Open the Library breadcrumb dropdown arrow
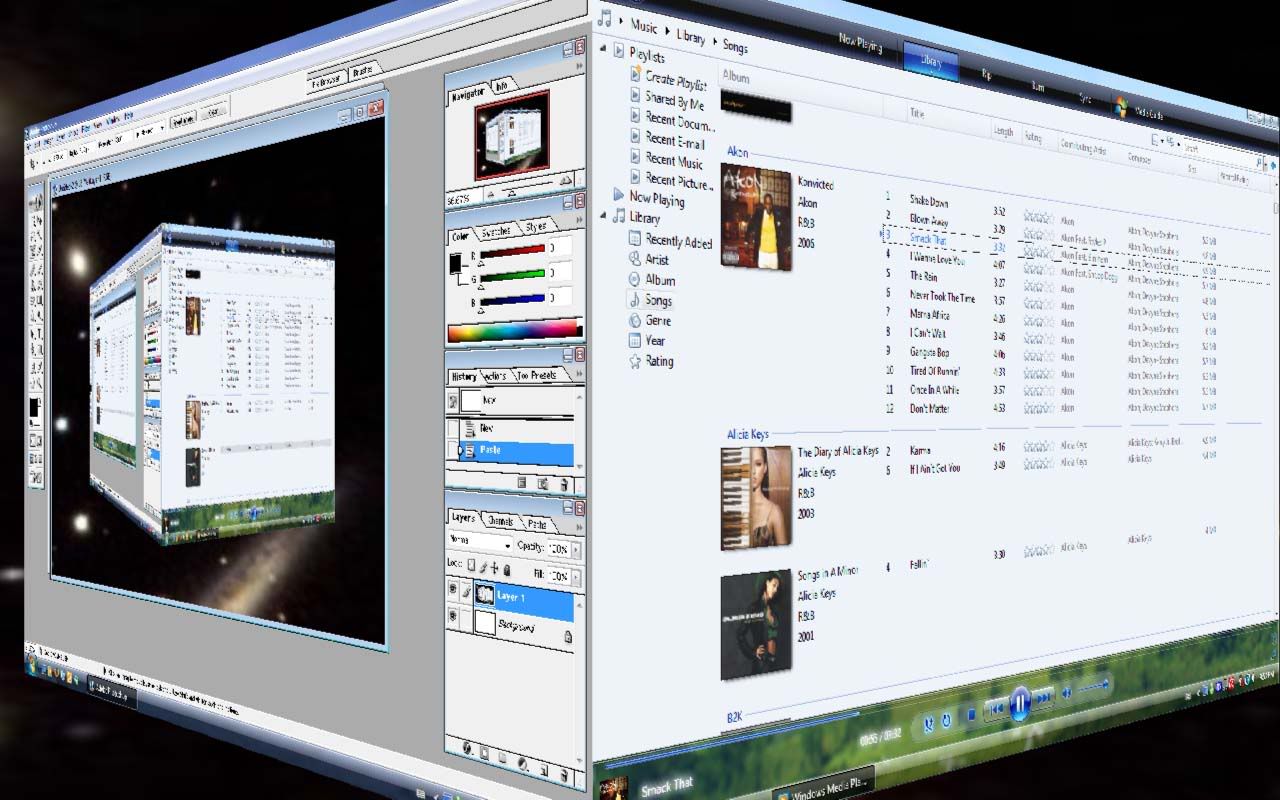 tap(714, 40)
